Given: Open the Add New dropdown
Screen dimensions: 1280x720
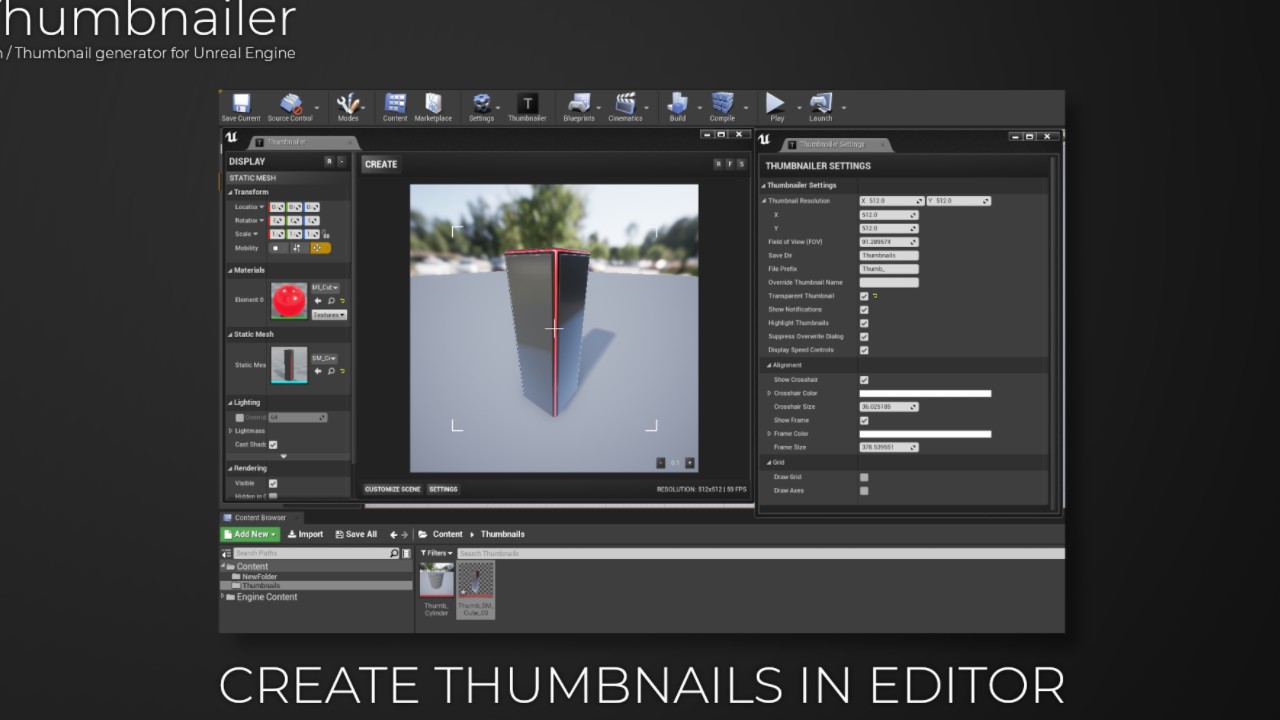Looking at the screenshot, I should (249, 534).
